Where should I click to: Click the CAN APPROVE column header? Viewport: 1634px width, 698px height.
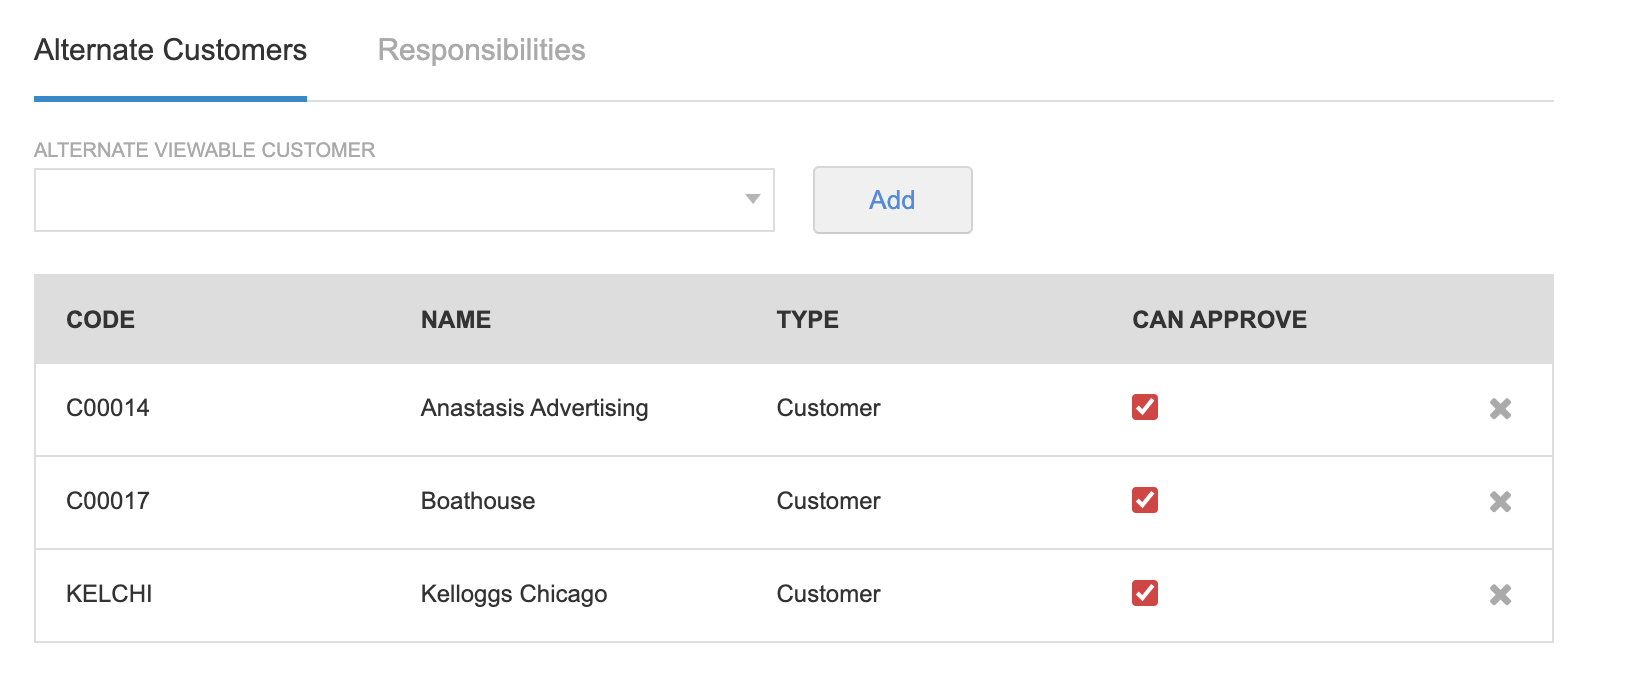click(1219, 320)
